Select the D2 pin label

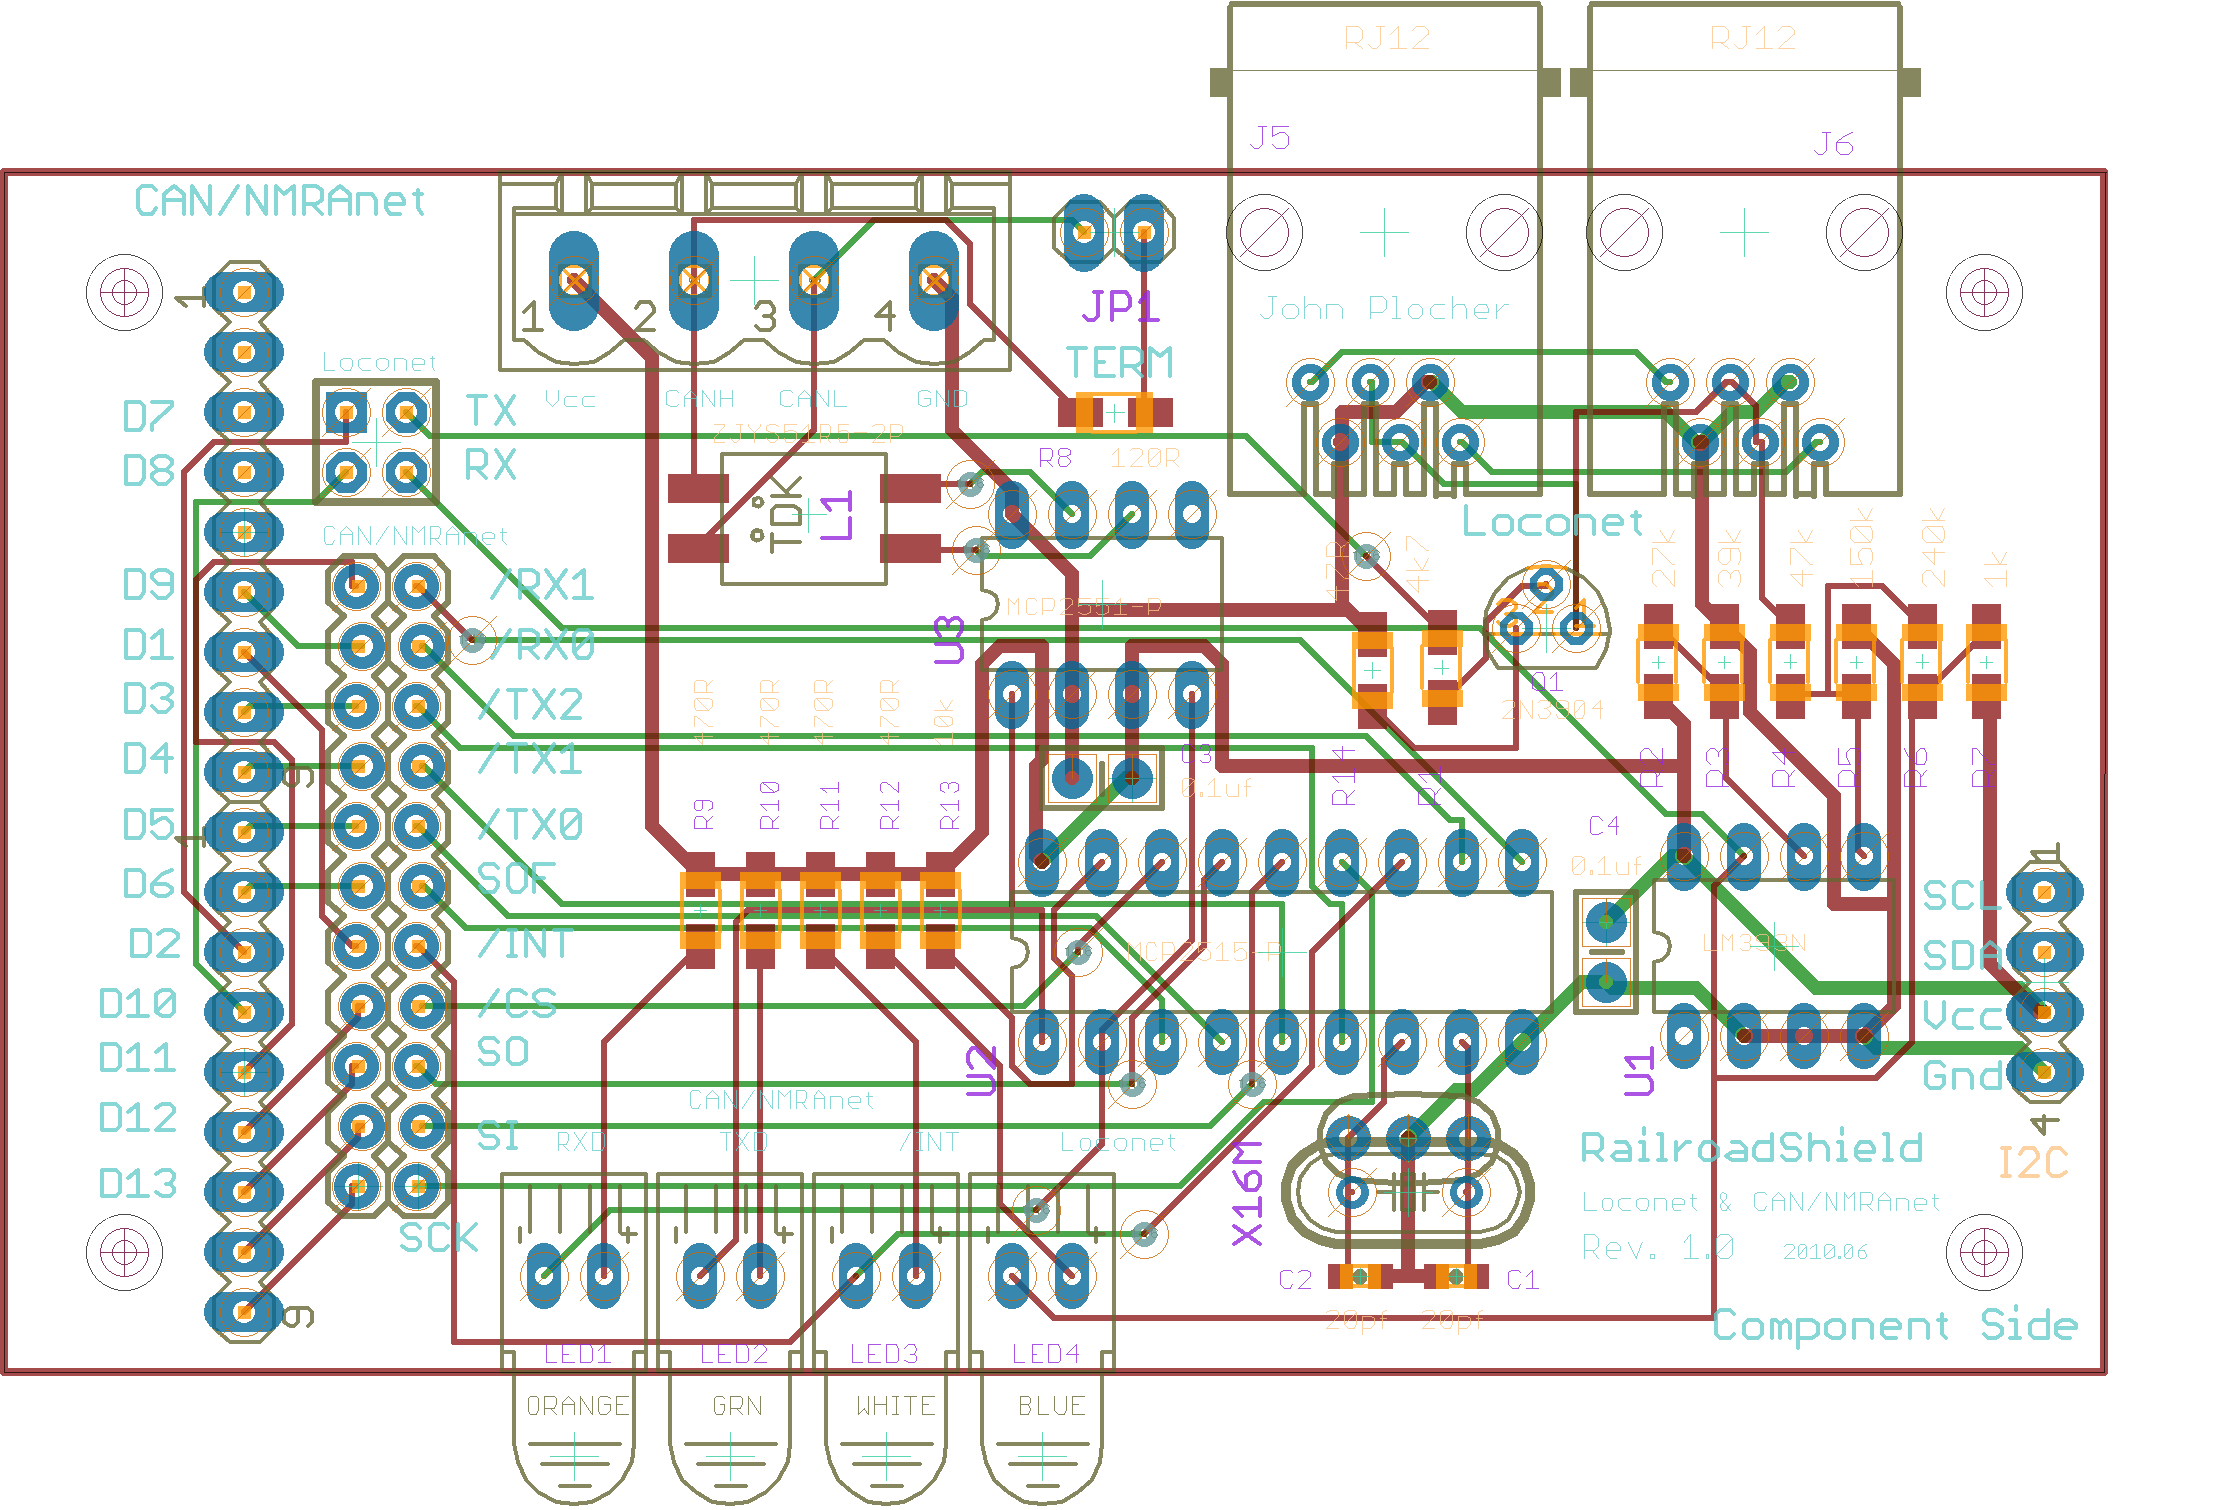click(x=154, y=944)
